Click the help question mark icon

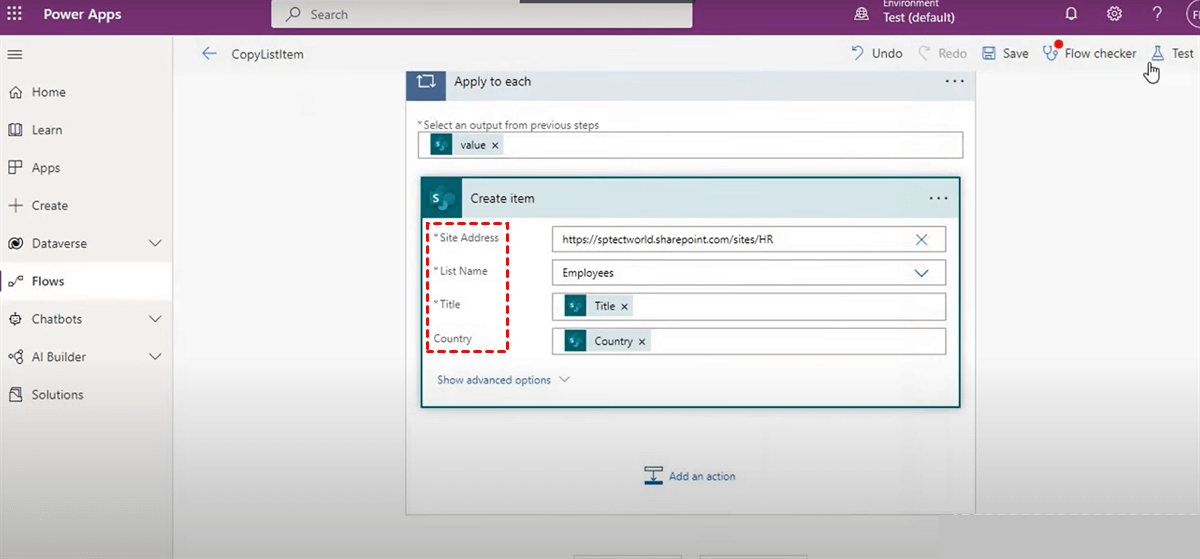pos(1157,14)
